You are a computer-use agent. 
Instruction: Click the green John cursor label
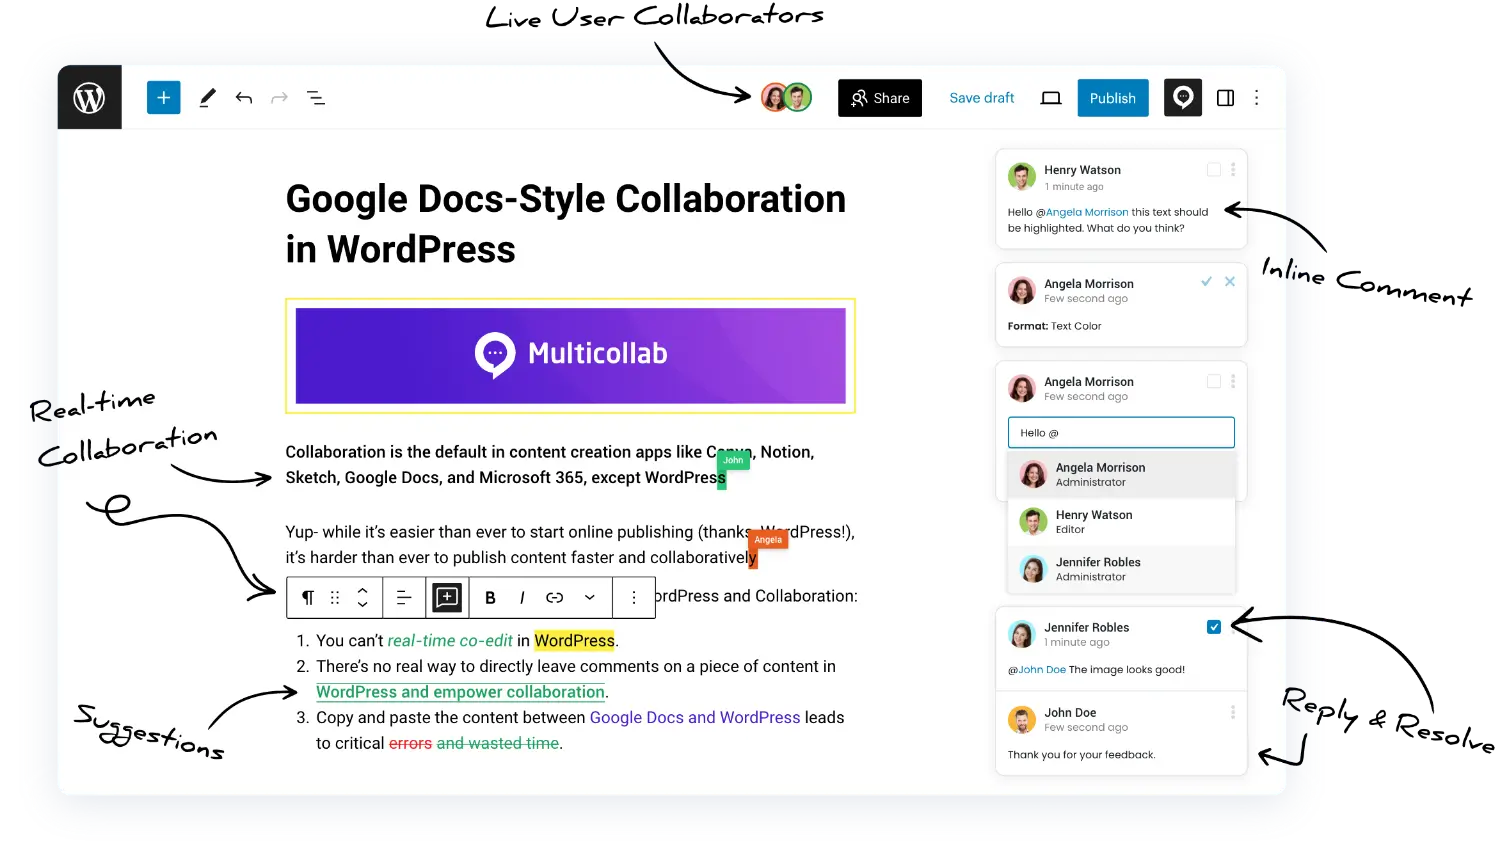tap(734, 460)
